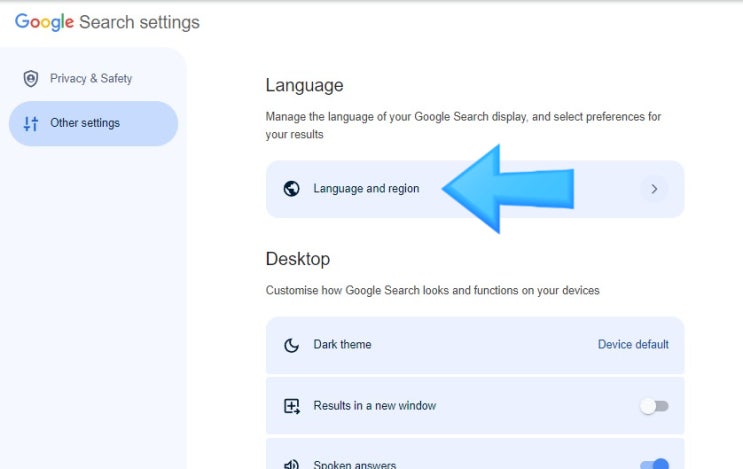Open the Privacy & Safety section
Screen dimensions: 743x469
coord(93,79)
